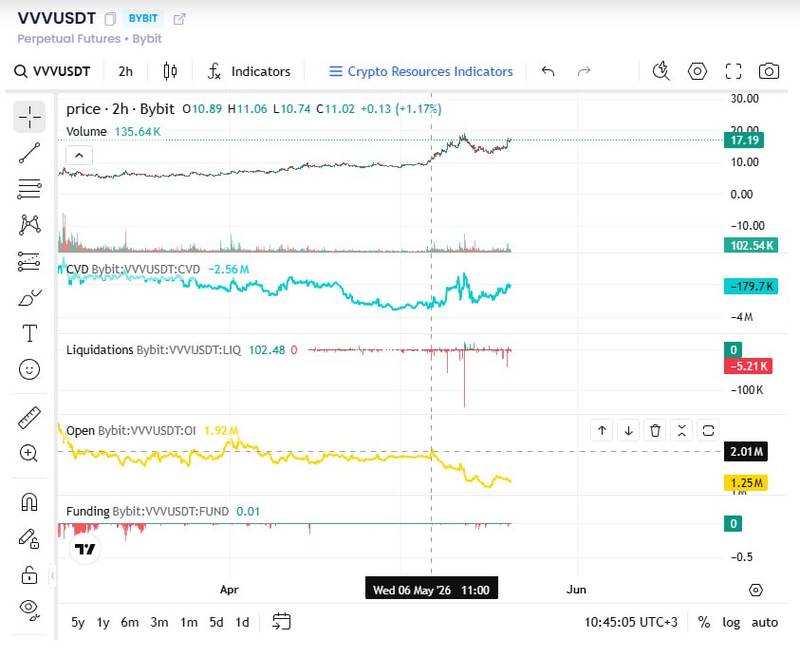Open Crypto Resources Indicators template menu

(421, 71)
